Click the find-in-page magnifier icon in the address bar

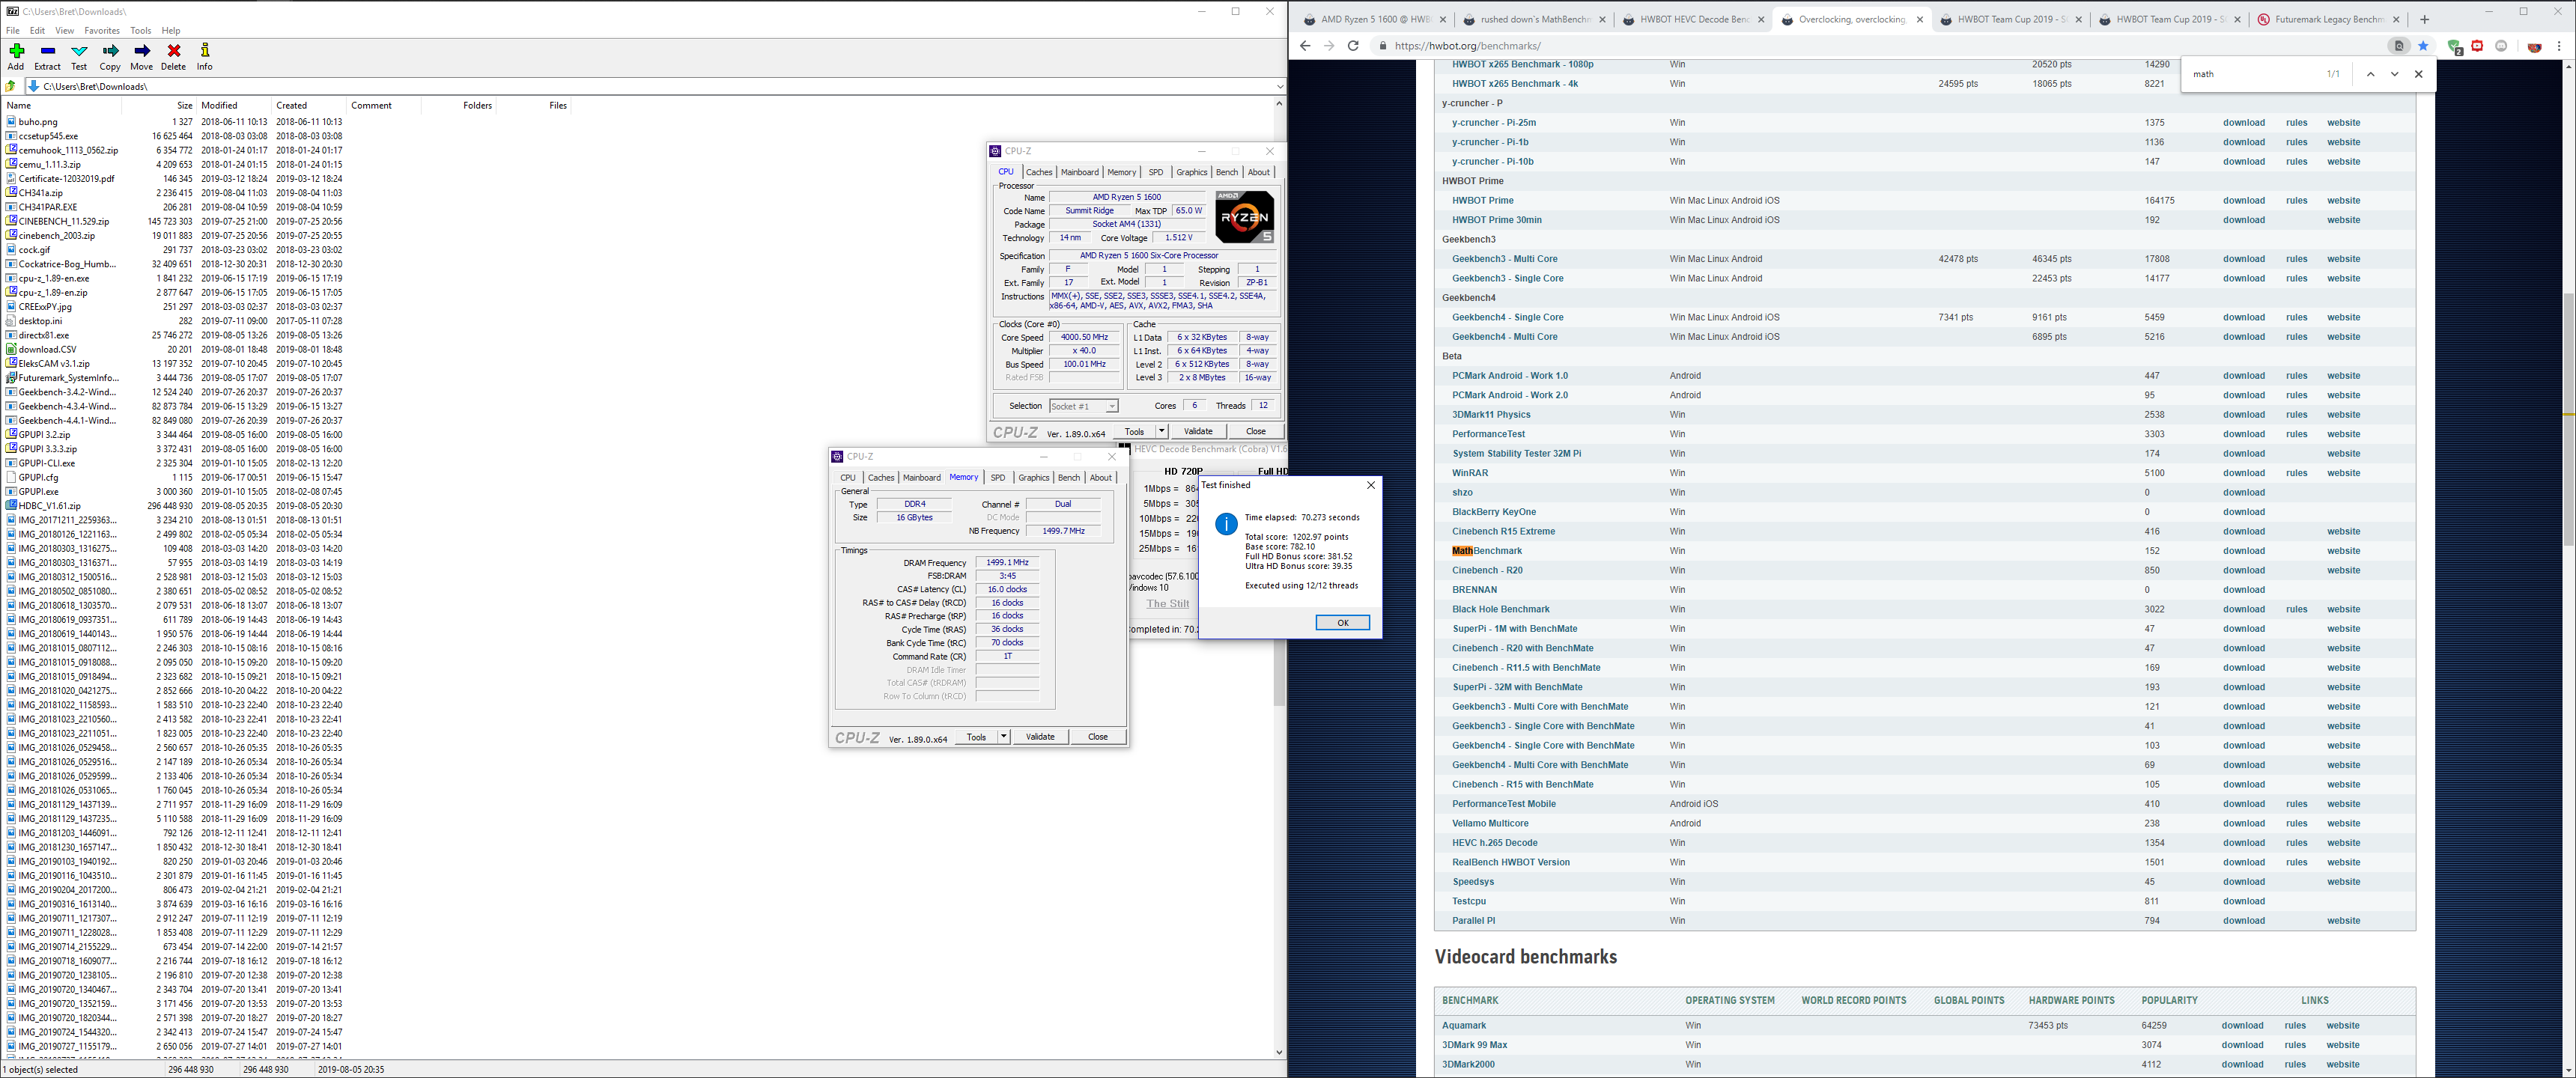(2399, 46)
